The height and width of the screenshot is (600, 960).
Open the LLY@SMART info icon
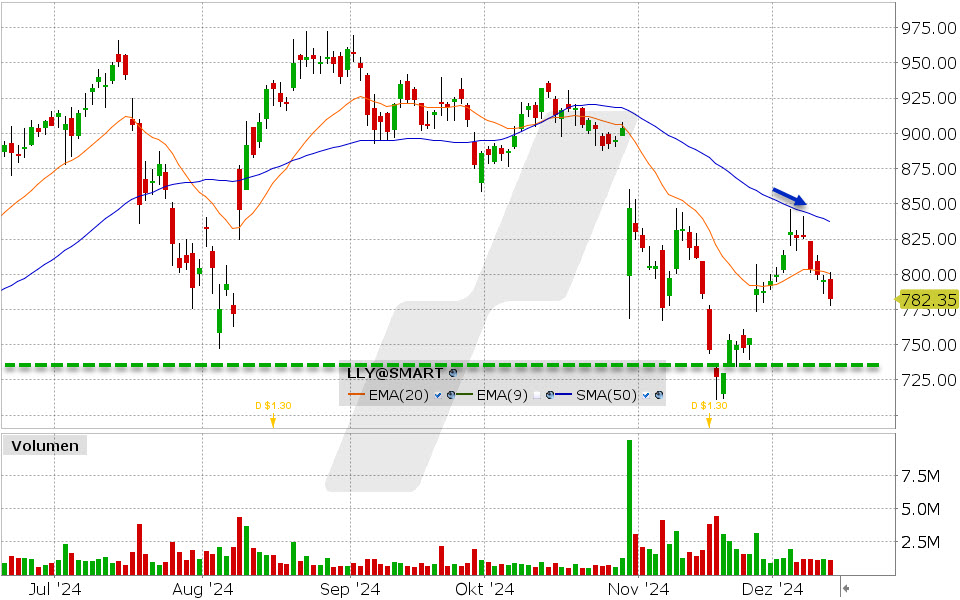click(x=453, y=372)
